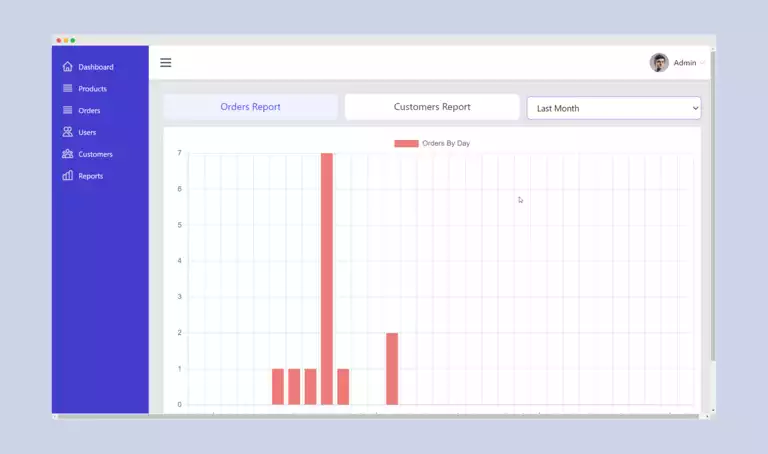The image size is (768, 454).
Task: Click the vertical page scrollbar
Action: pyautogui.click(x=713, y=206)
